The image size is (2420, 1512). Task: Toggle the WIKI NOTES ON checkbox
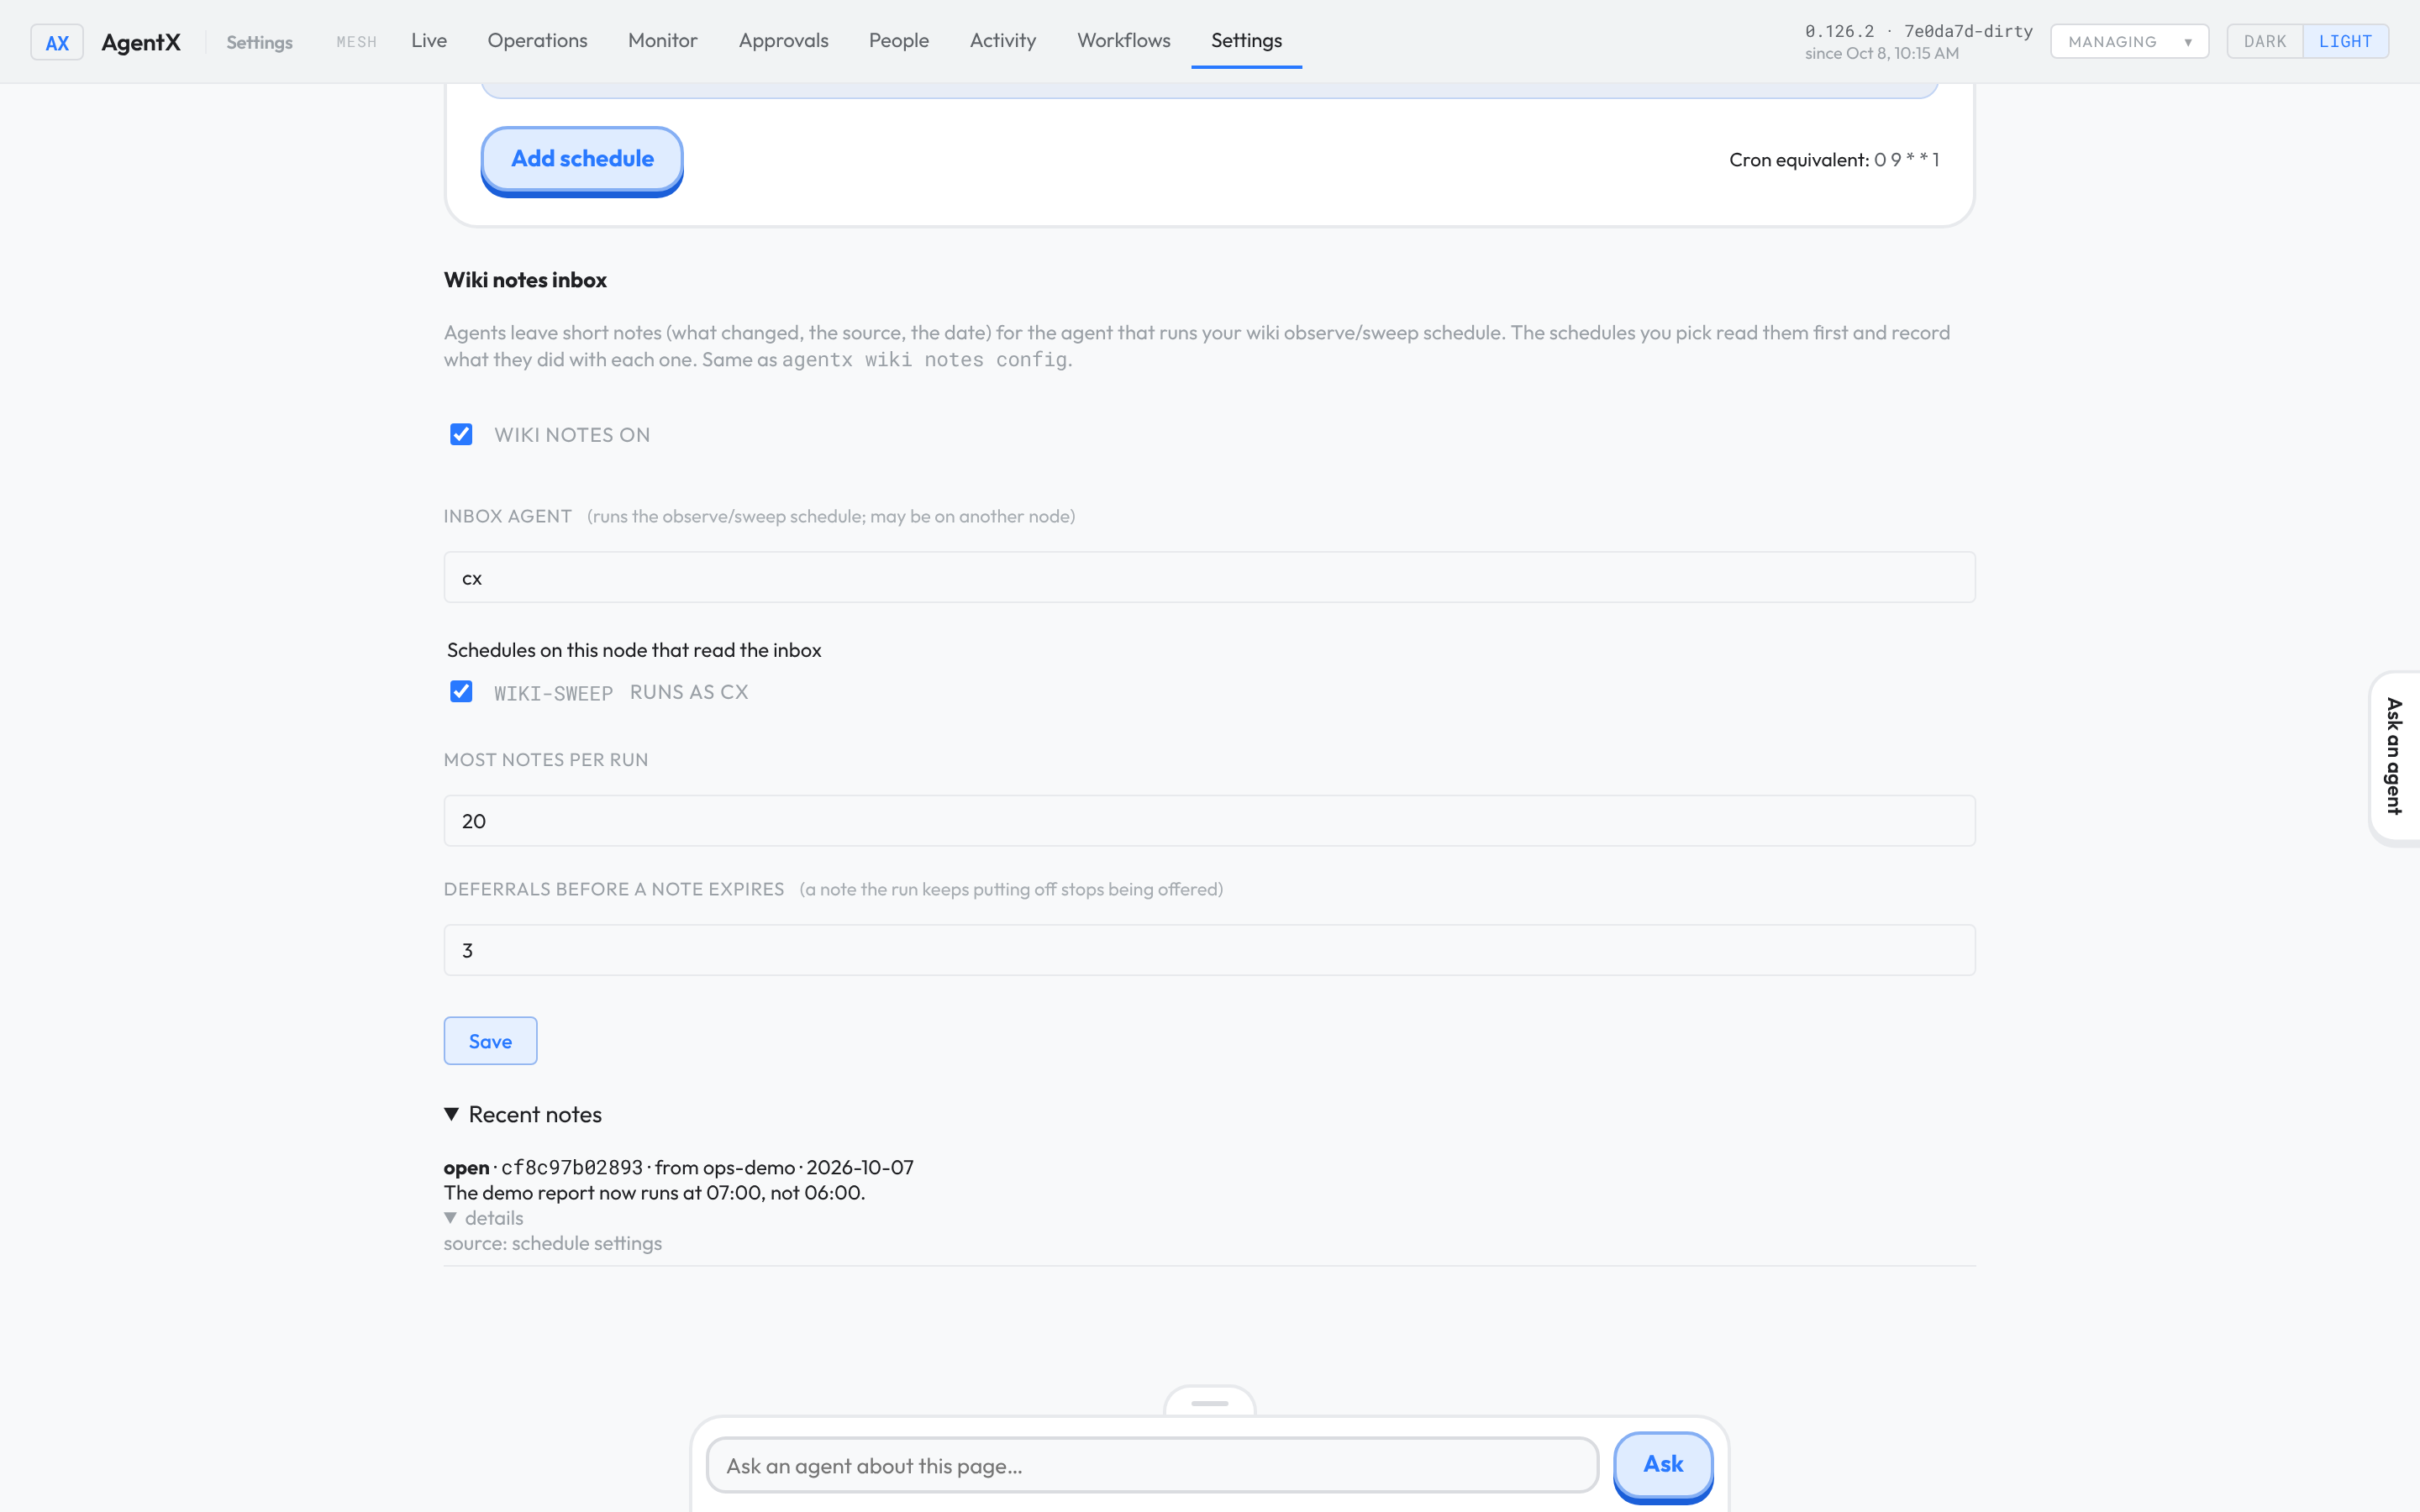[x=461, y=434]
